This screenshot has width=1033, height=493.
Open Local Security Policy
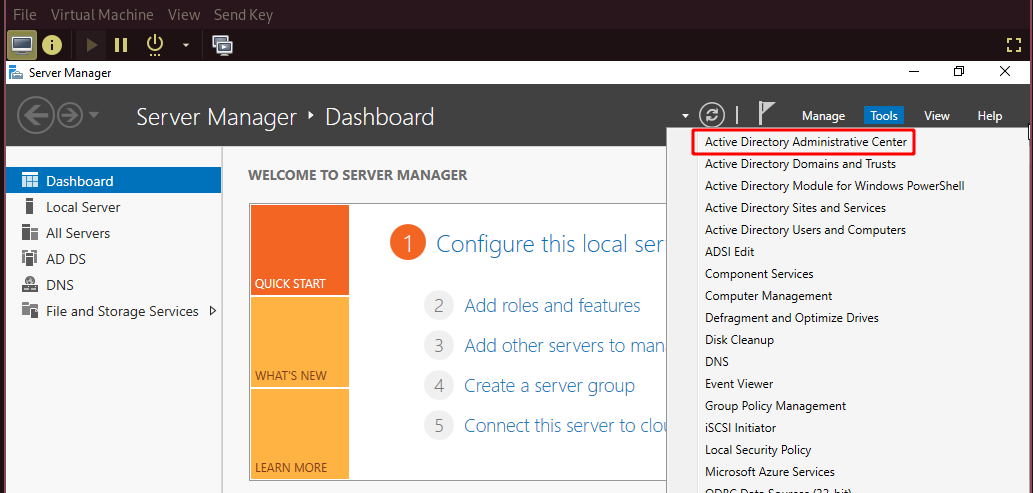(758, 450)
